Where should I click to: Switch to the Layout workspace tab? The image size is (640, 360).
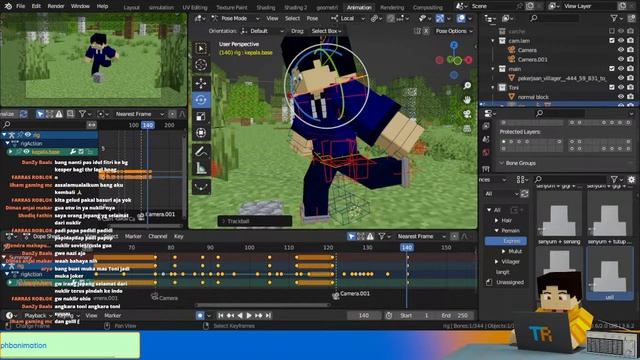coord(131,7)
